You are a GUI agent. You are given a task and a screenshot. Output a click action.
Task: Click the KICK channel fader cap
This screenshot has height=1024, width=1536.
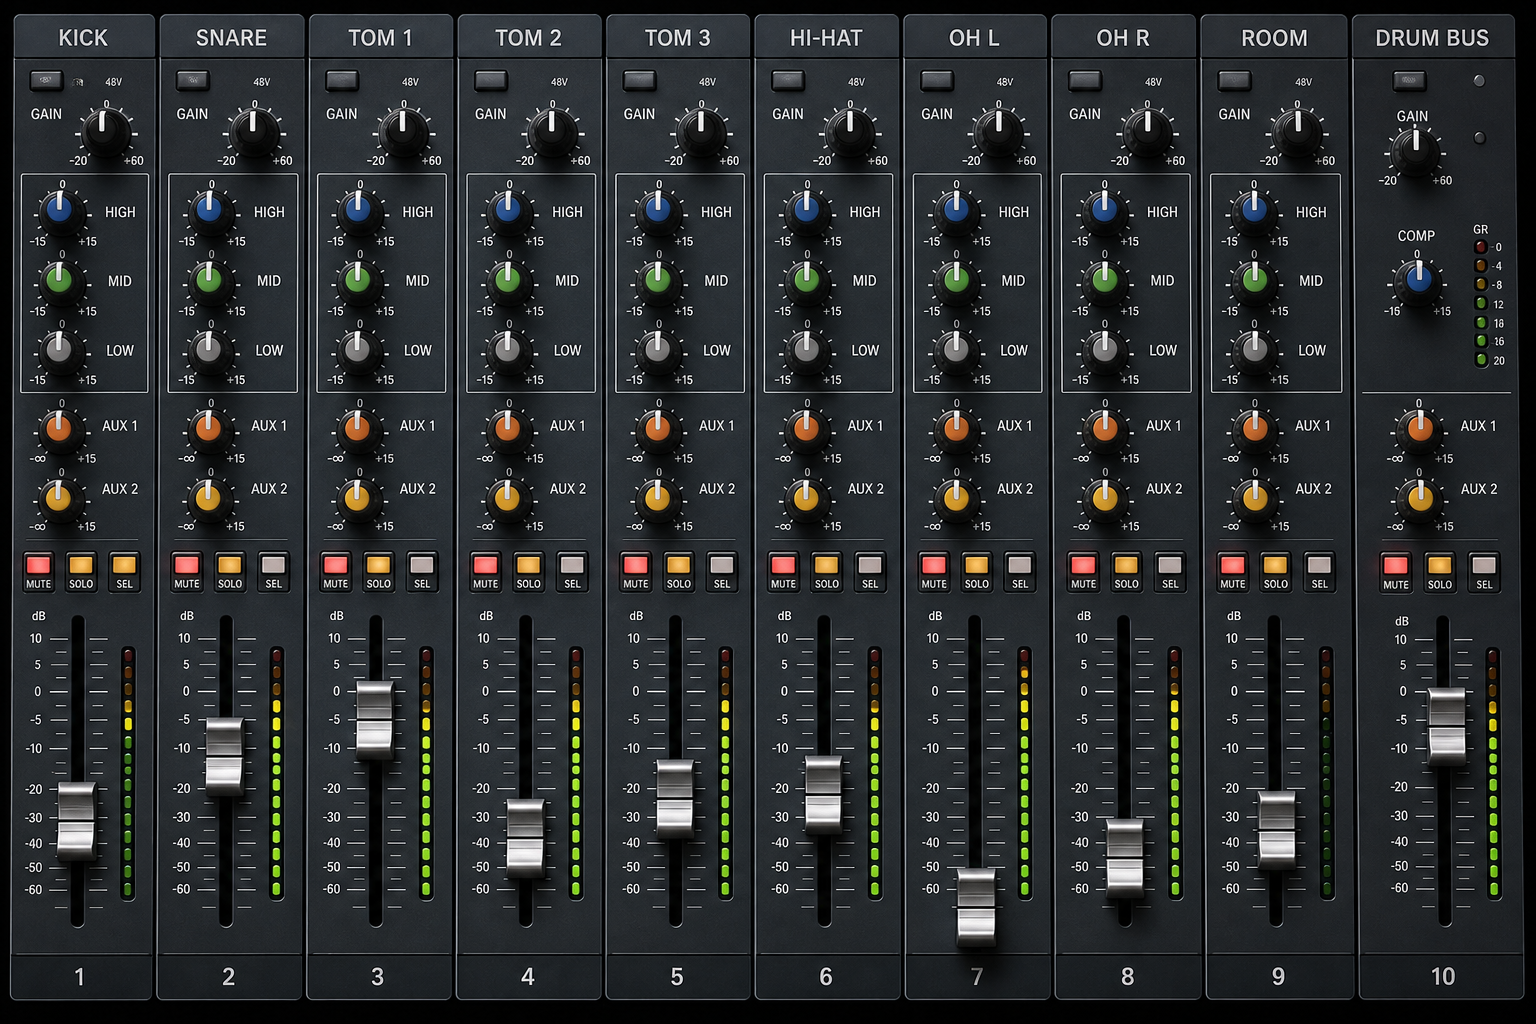77,822
